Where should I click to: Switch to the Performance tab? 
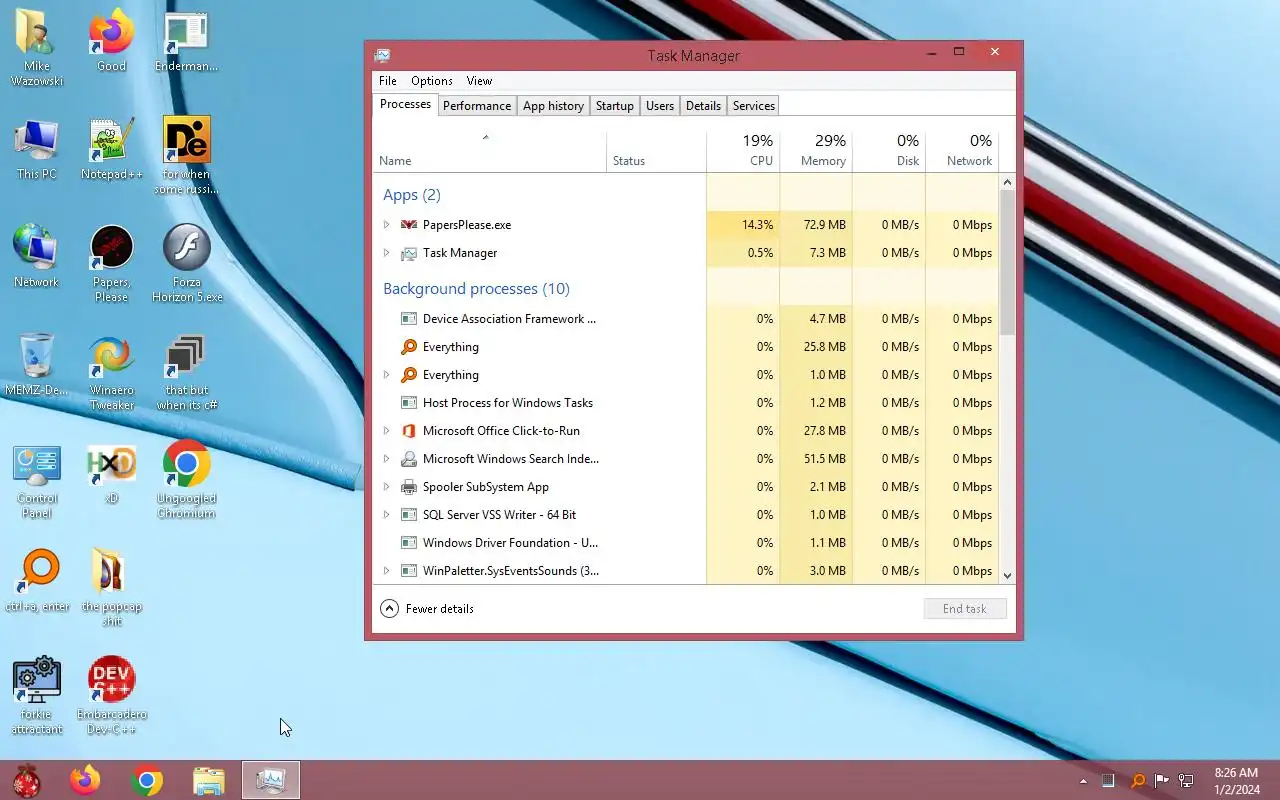pyautogui.click(x=477, y=106)
